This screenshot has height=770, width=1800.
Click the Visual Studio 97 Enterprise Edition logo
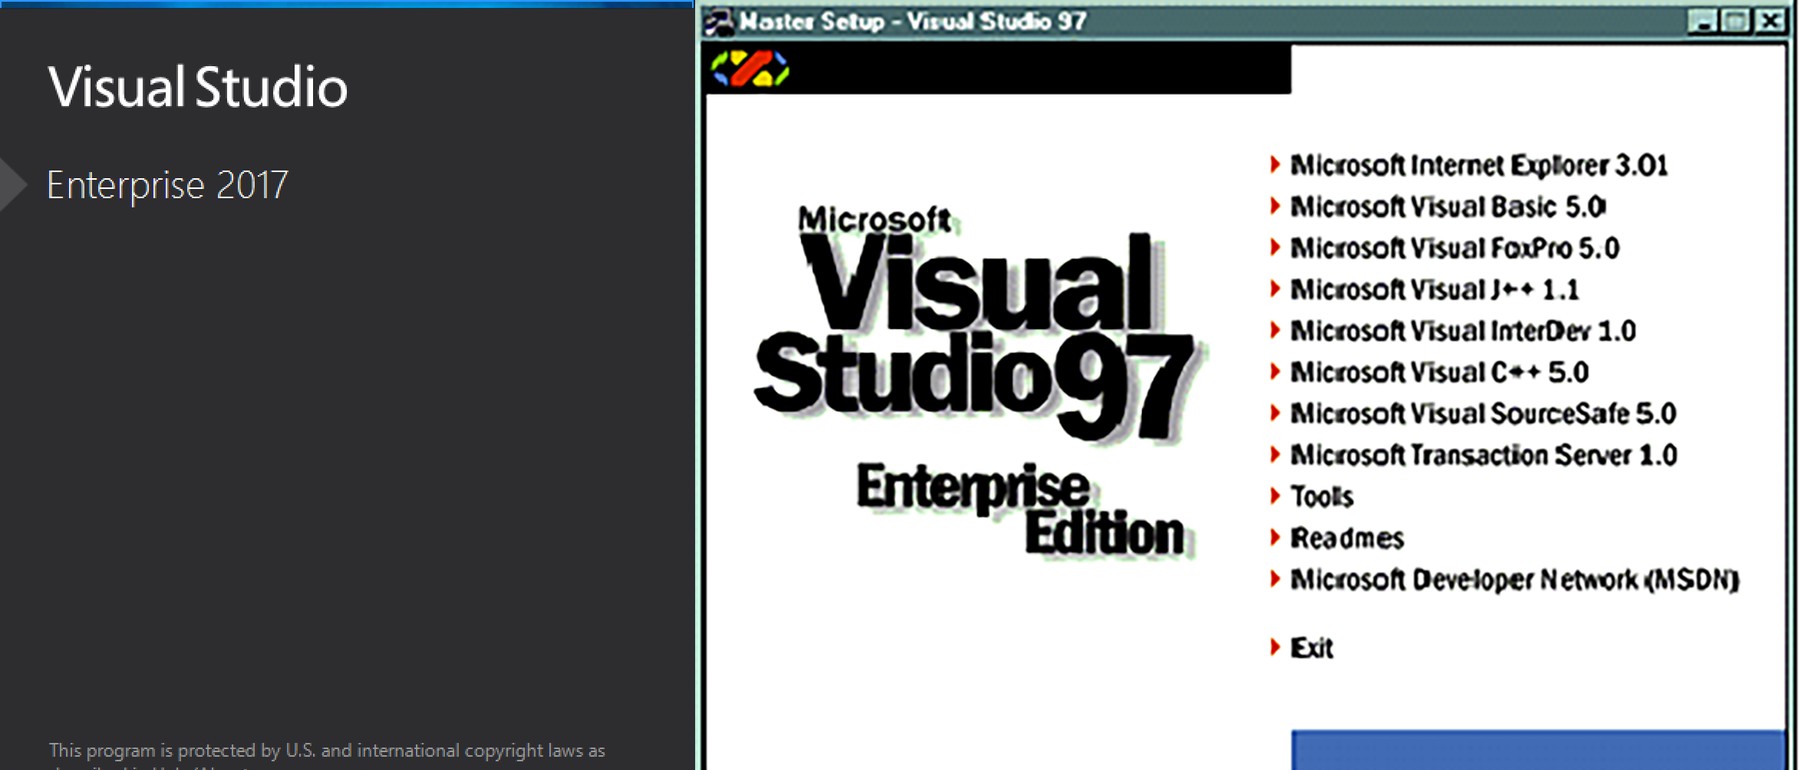pos(975,380)
